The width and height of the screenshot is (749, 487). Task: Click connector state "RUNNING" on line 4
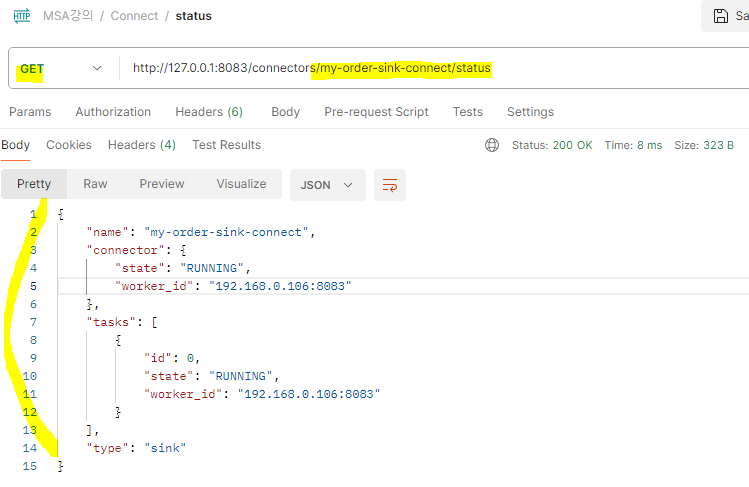212,268
